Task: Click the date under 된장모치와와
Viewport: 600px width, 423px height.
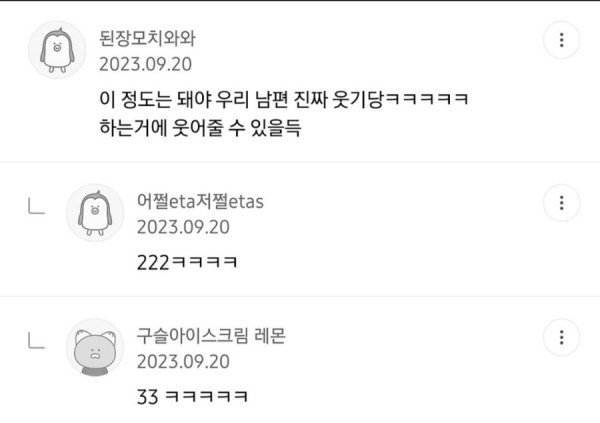Action: (x=145, y=64)
